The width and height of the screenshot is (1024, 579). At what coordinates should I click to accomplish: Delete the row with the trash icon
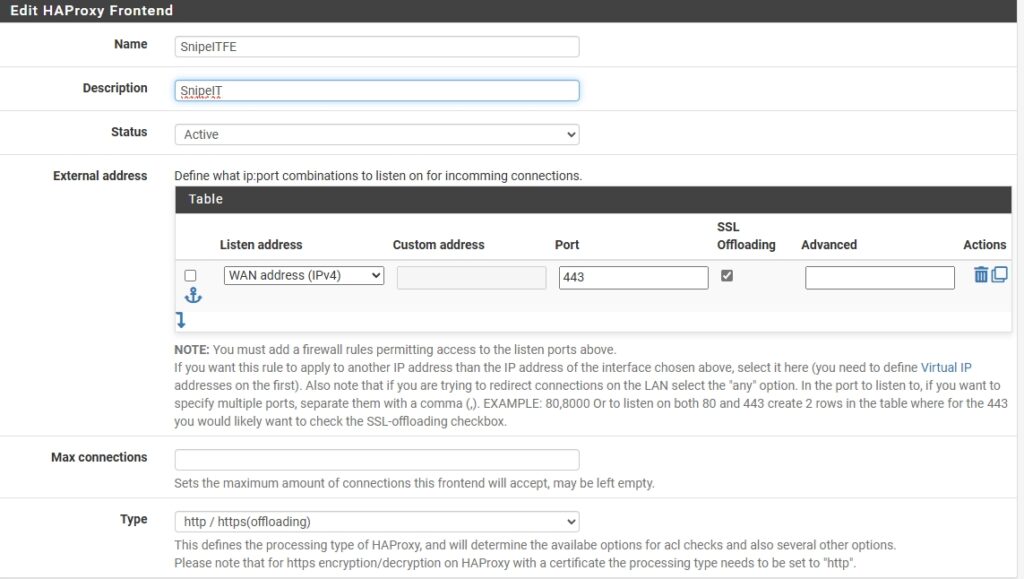coord(980,274)
